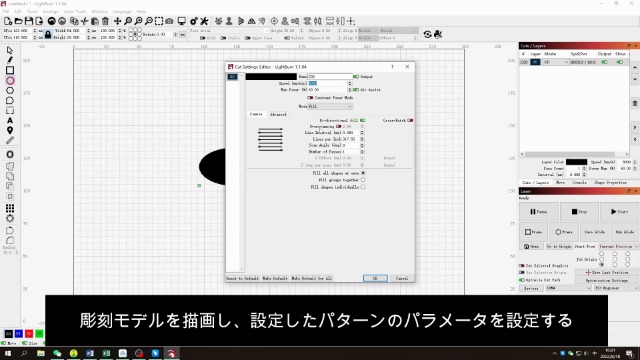Open COM port dropdown
Image resolution: width=640 pixels, height=360 pixels.
pos(568,288)
